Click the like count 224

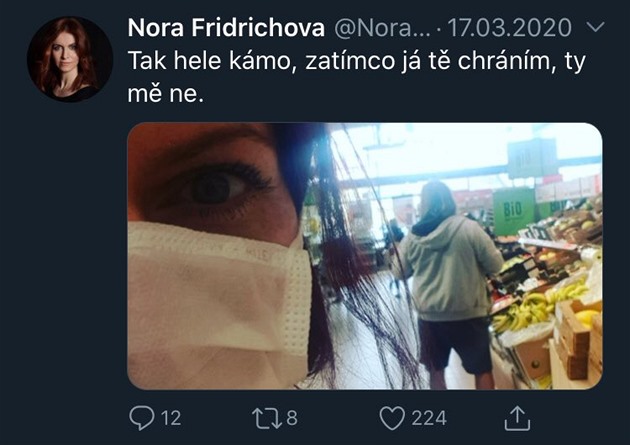(429, 418)
